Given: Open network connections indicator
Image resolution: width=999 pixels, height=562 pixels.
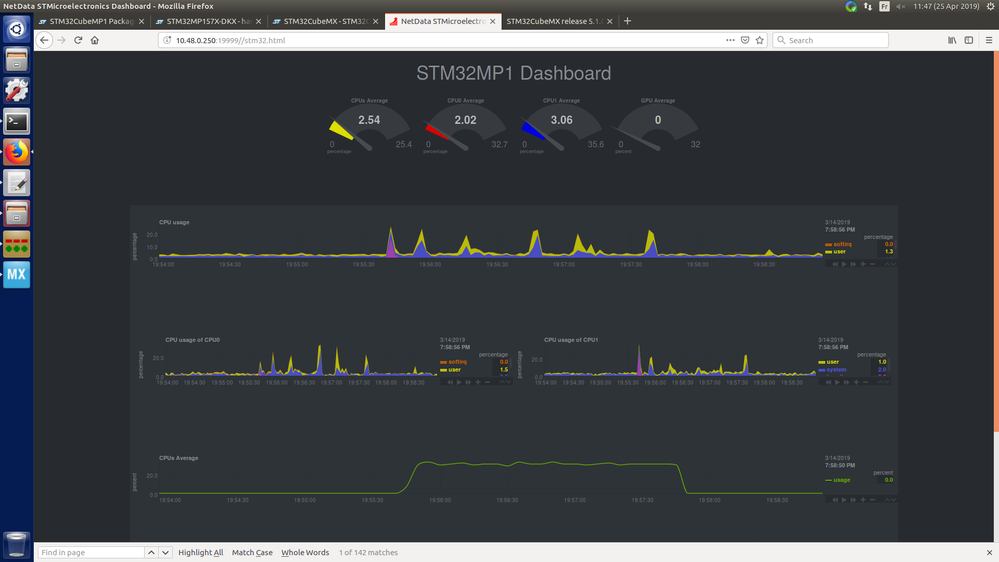Looking at the screenshot, I should [x=868, y=6].
